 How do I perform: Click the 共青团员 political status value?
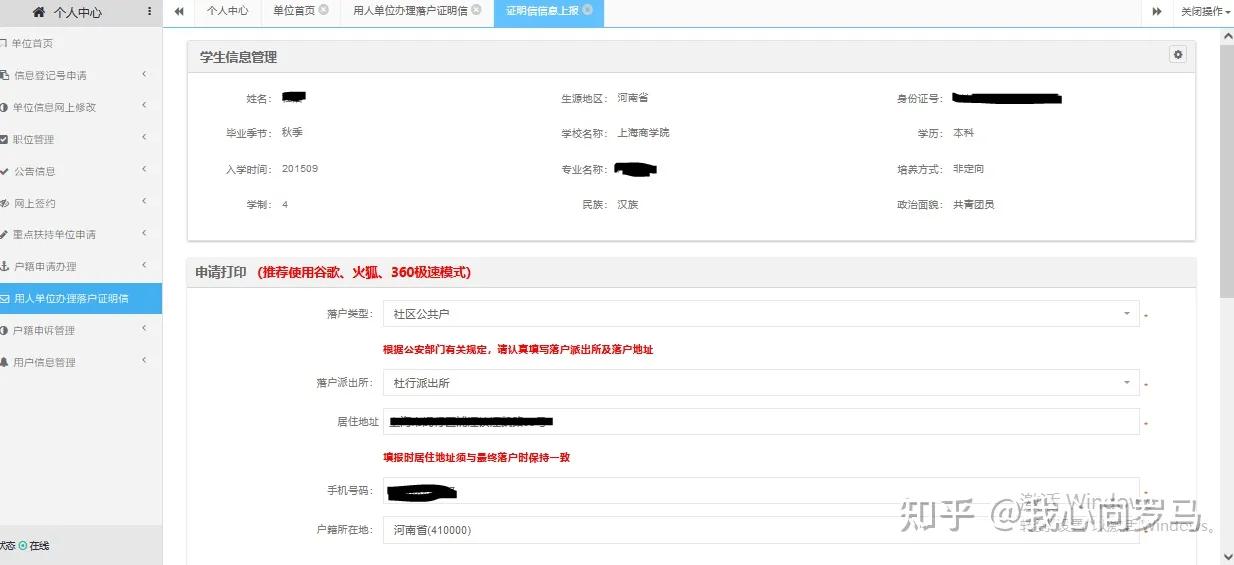pyautogui.click(x=973, y=205)
